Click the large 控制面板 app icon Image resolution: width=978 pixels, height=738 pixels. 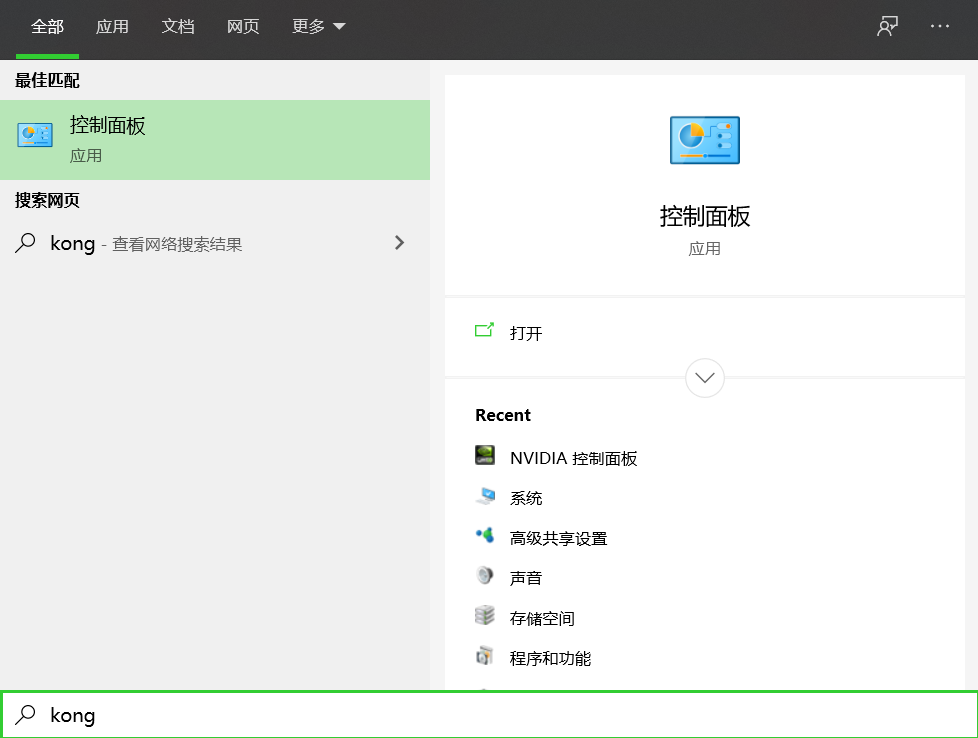click(x=704, y=140)
